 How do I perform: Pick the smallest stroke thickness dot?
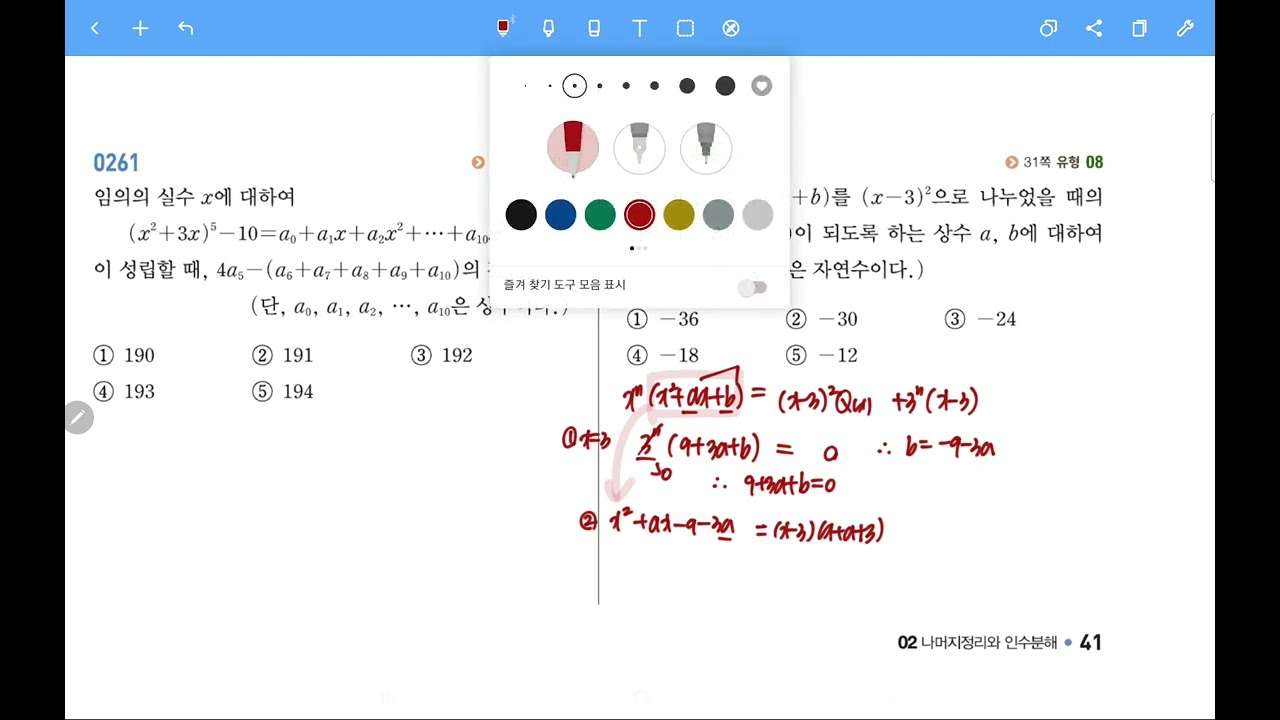click(x=525, y=86)
